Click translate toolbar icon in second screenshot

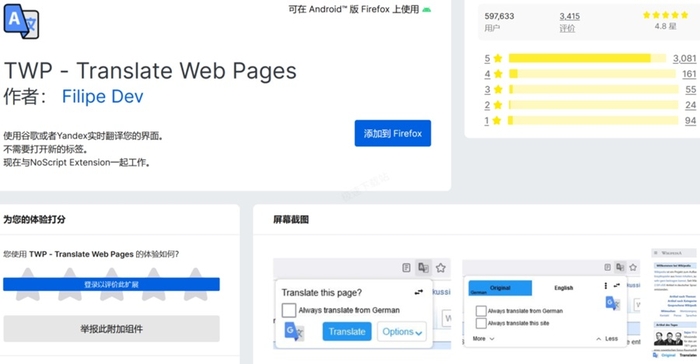(620, 267)
